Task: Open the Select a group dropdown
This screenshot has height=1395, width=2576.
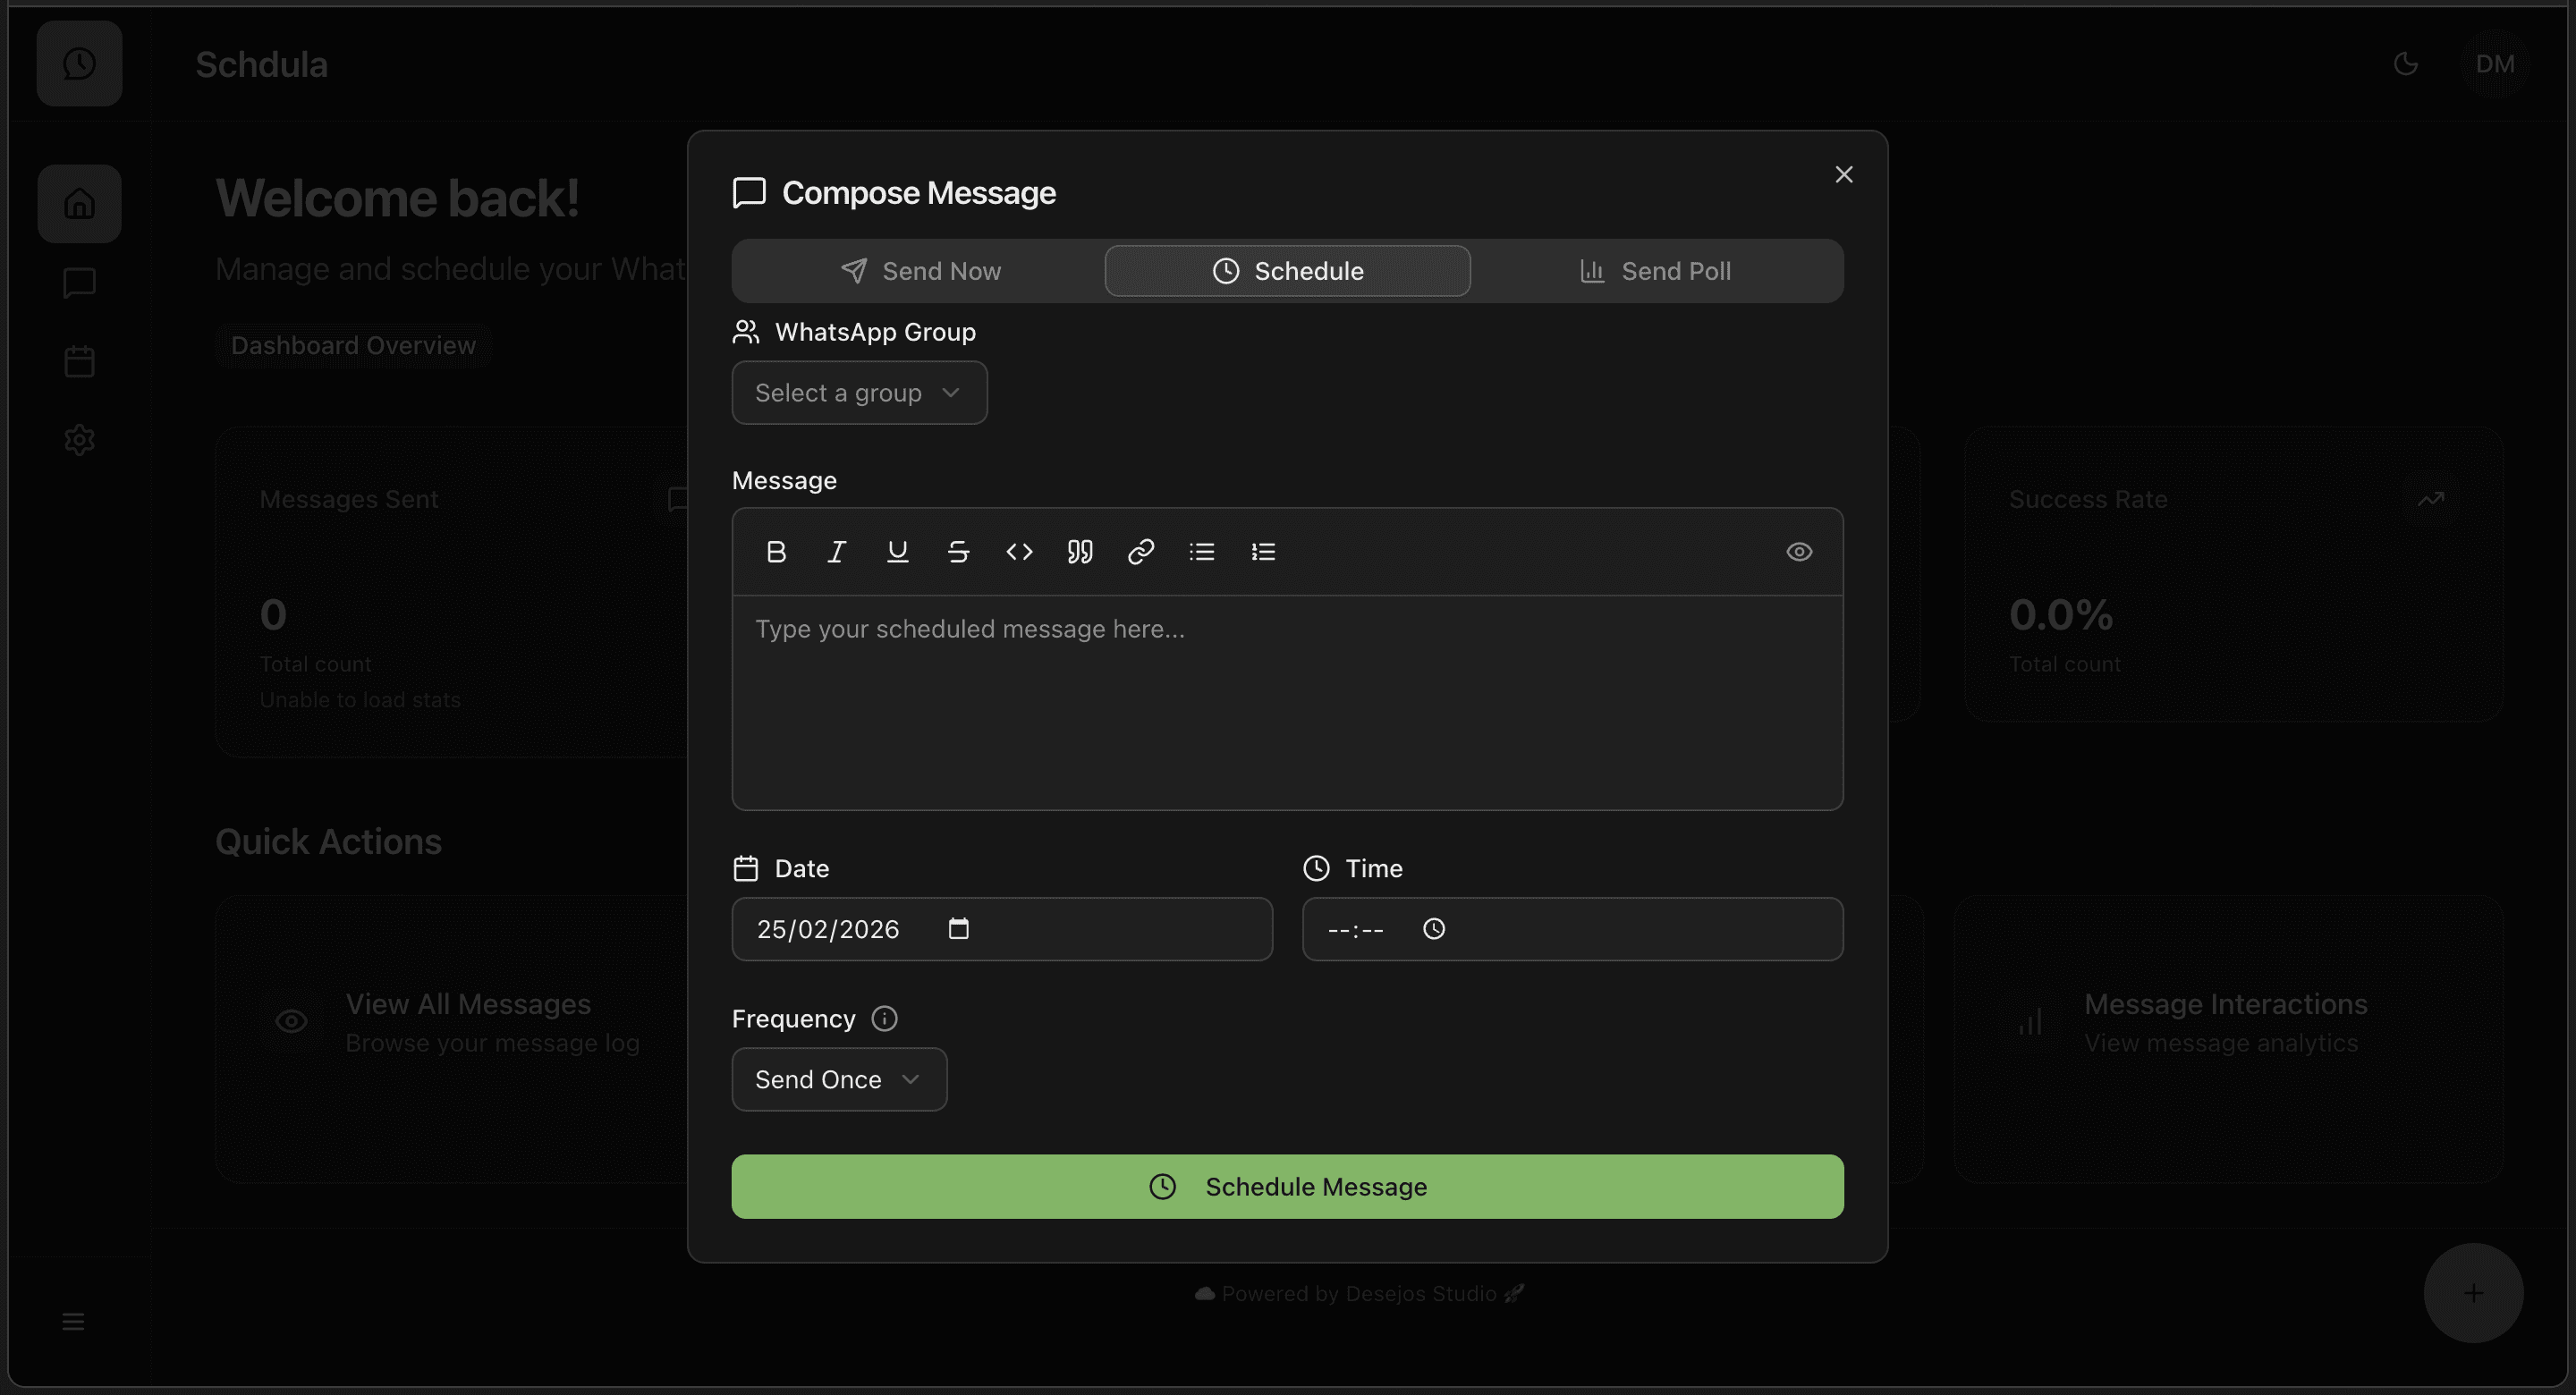Action: coord(858,392)
